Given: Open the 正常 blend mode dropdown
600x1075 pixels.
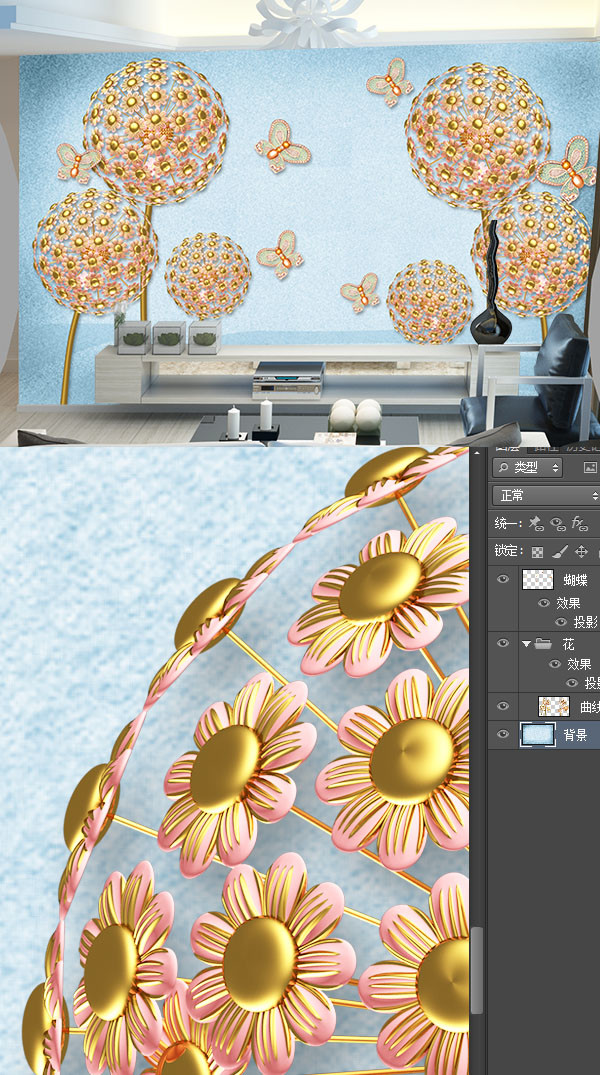Looking at the screenshot, I should coord(546,495).
